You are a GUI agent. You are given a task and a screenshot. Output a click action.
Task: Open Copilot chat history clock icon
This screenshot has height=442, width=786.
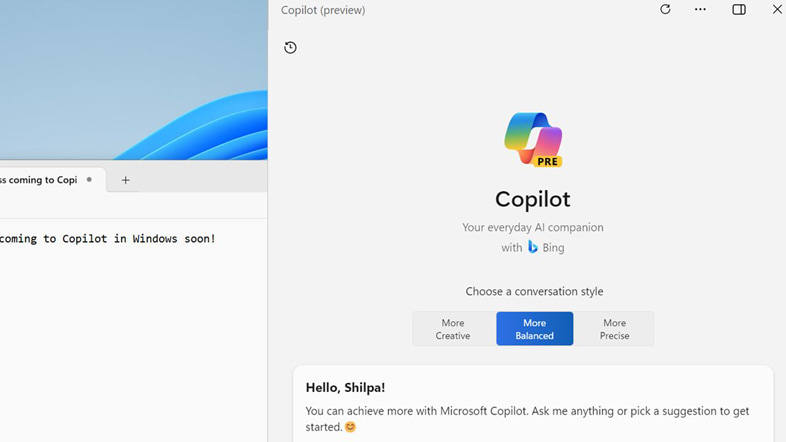[x=290, y=48]
